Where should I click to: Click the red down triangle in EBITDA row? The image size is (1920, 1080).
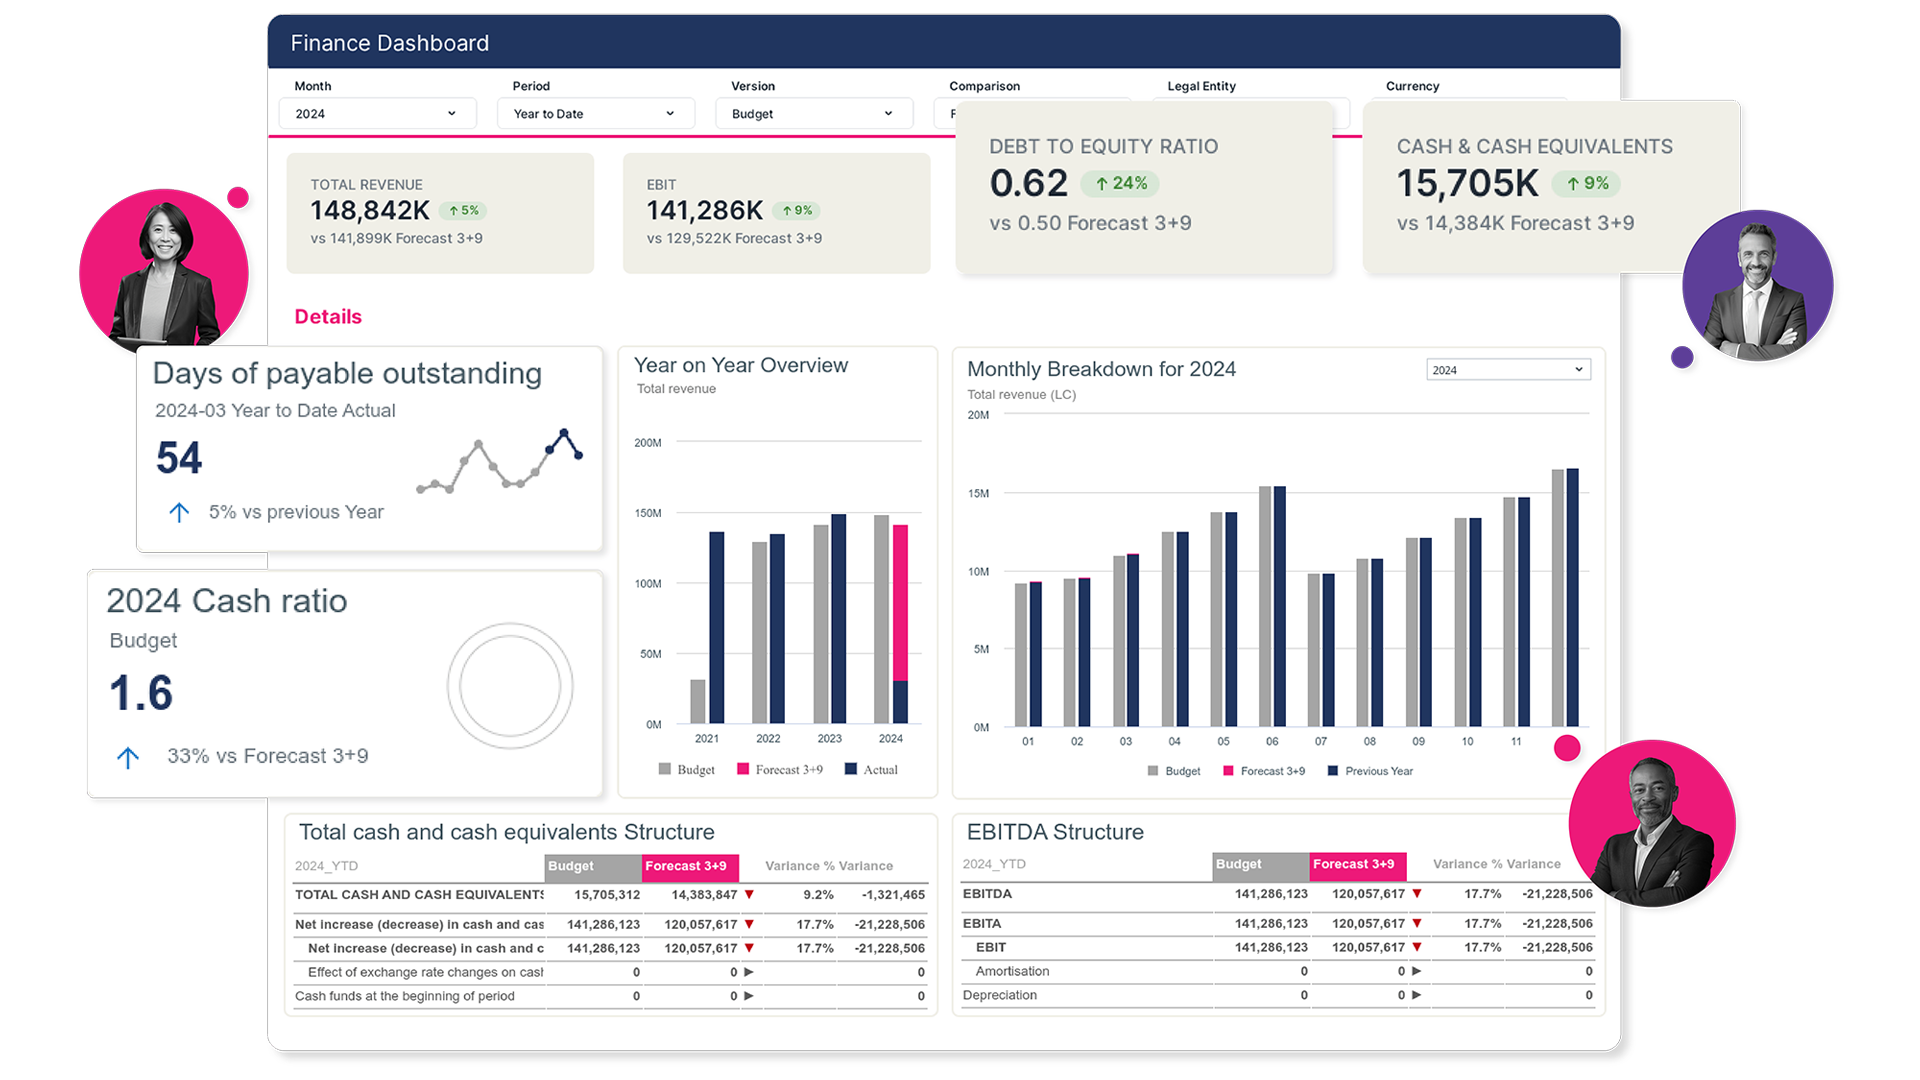1417,894
